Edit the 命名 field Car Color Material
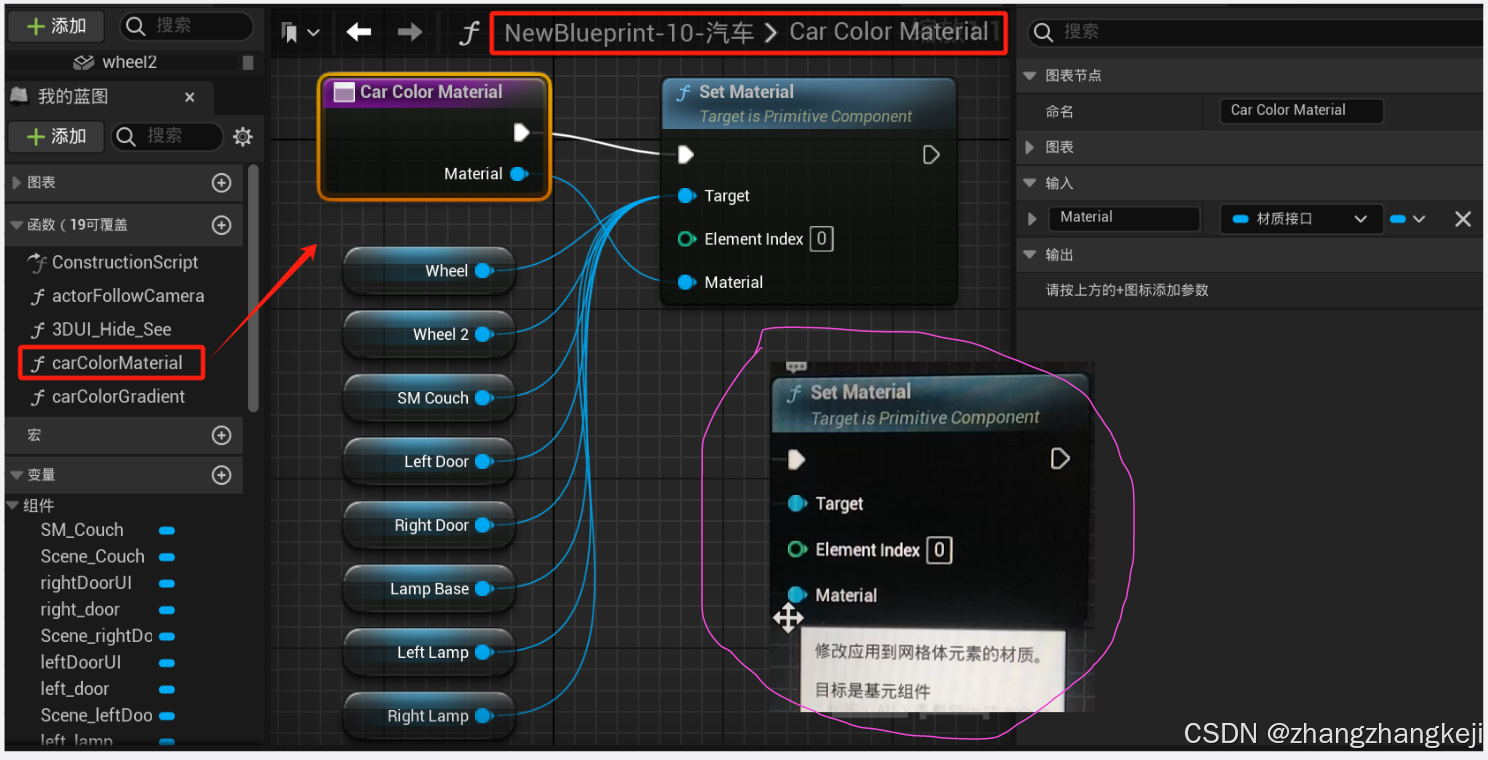The width and height of the screenshot is (1488, 760). click(x=1302, y=110)
